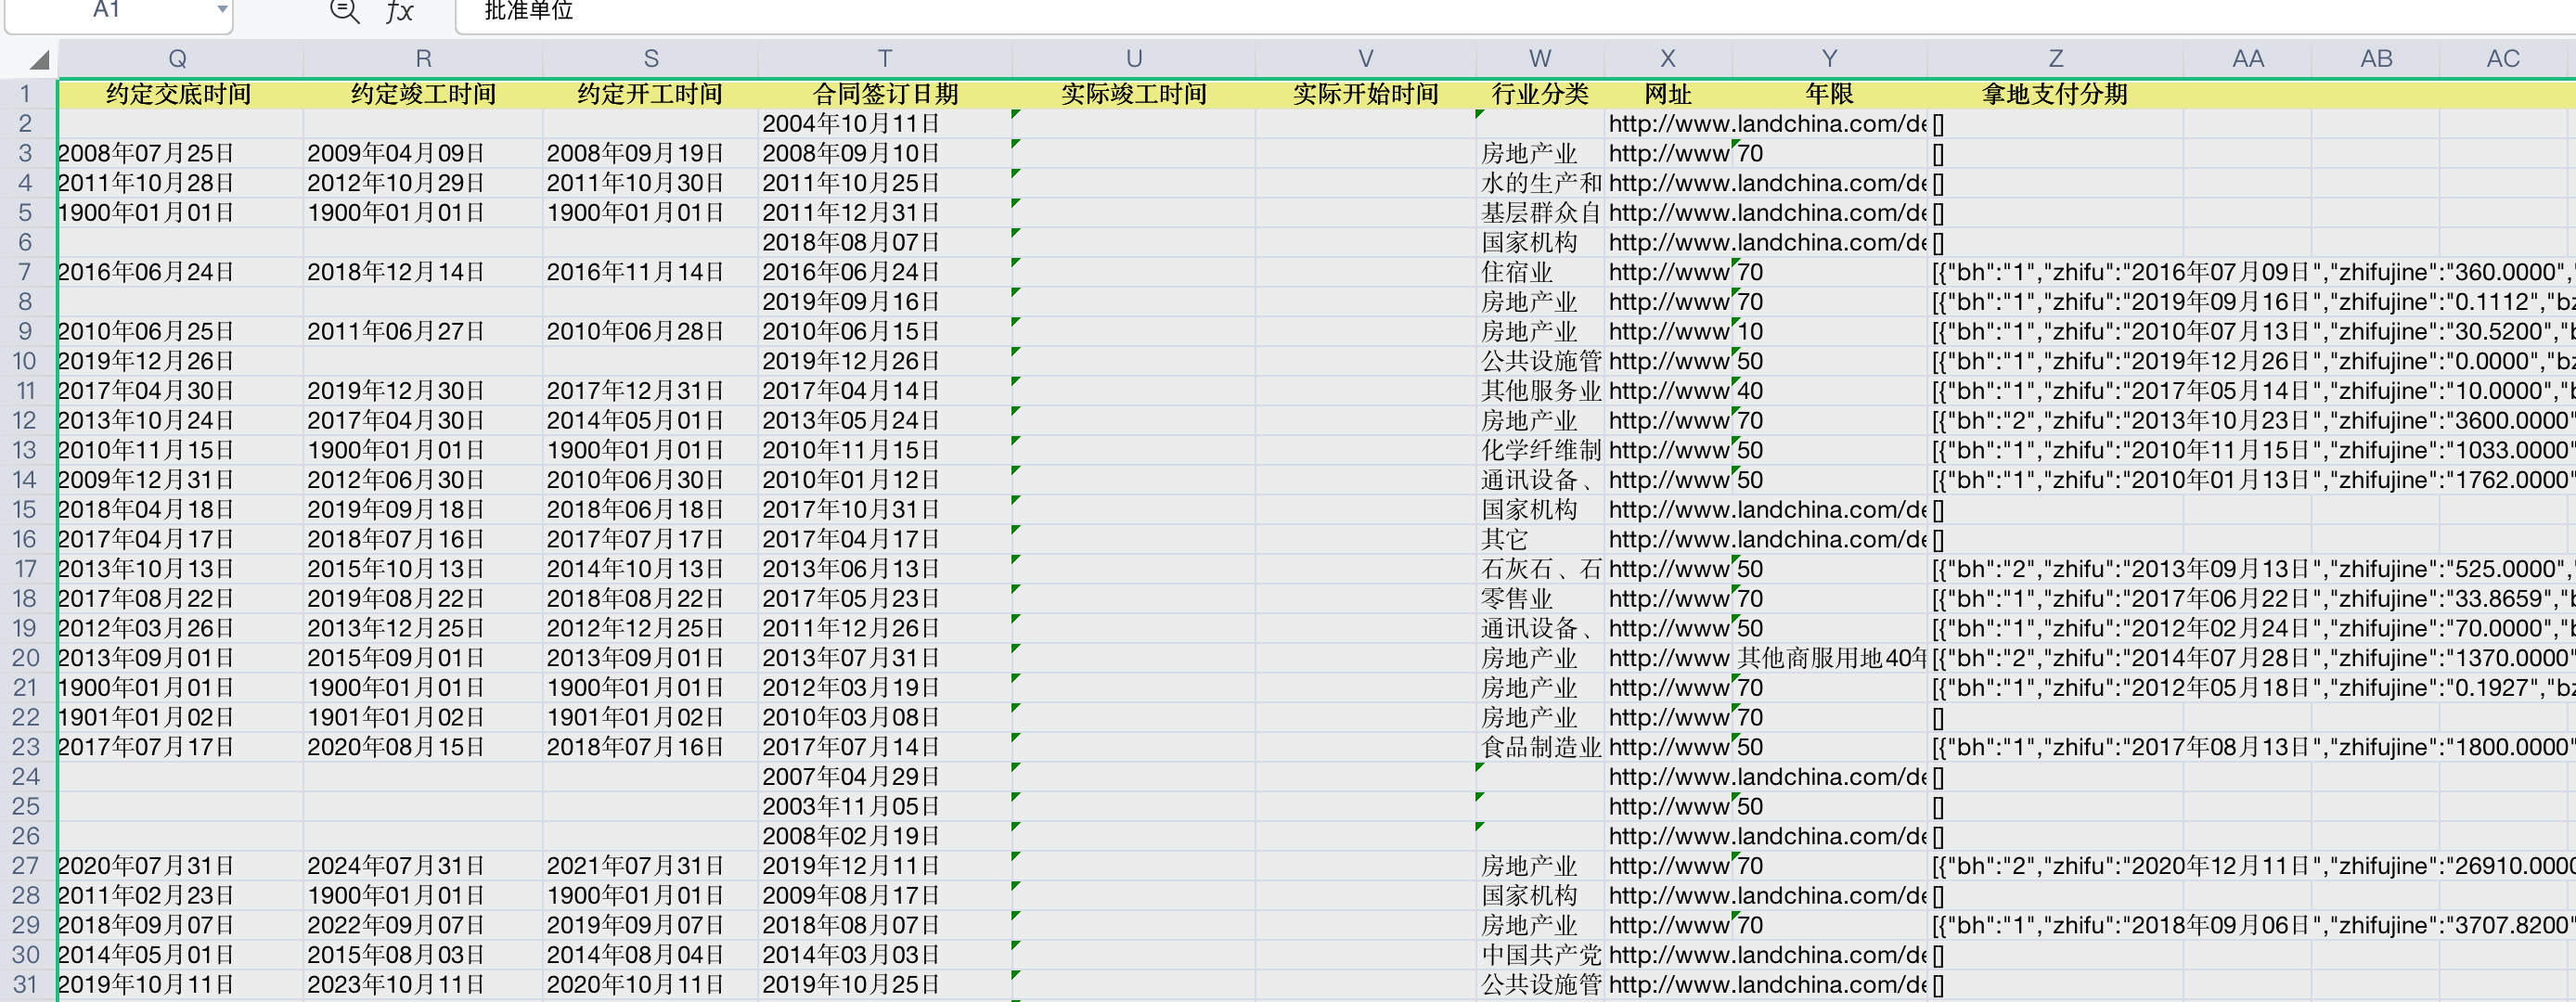
Task: Click the 行业分类 header cell
Action: 1539,94
